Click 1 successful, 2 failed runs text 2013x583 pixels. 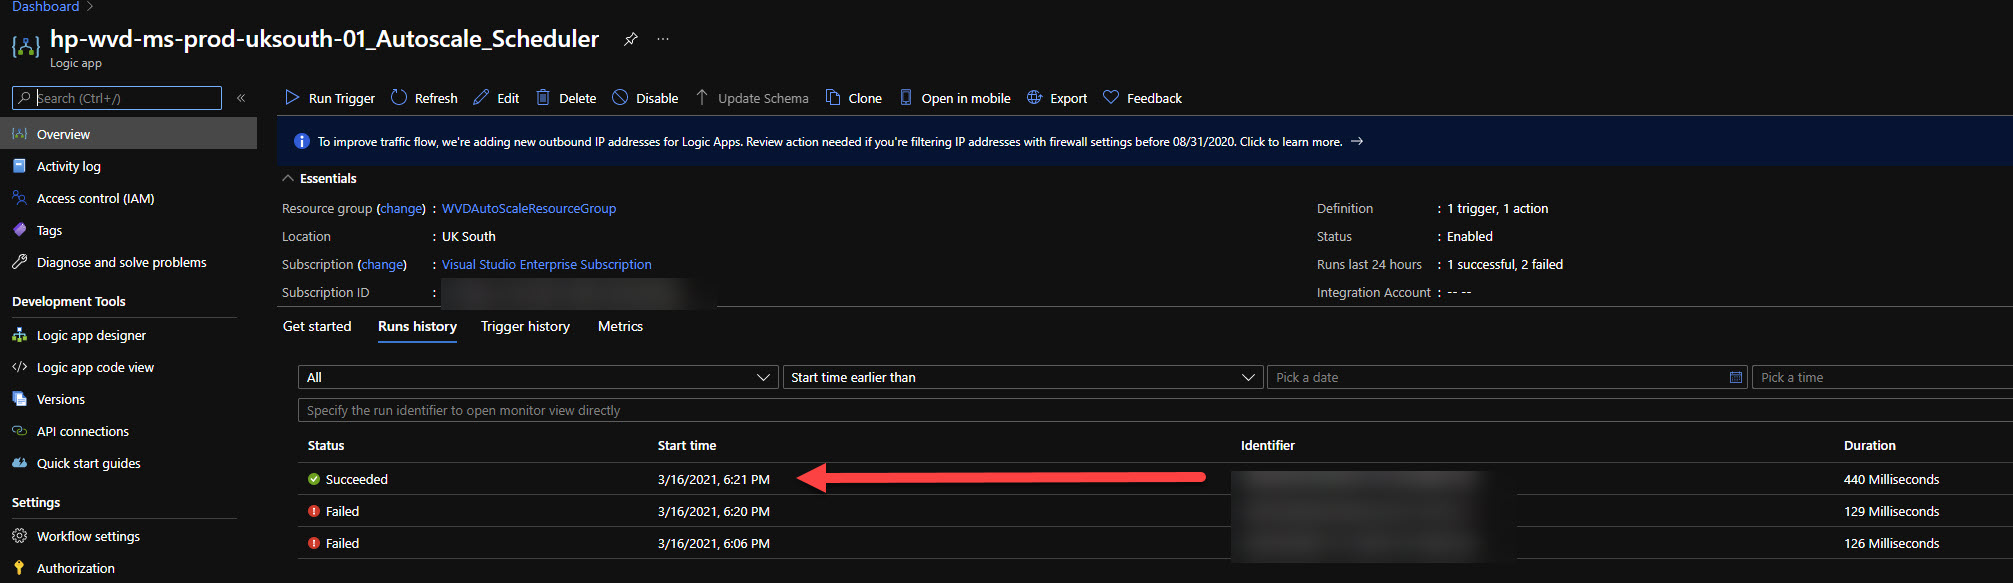(x=1505, y=264)
